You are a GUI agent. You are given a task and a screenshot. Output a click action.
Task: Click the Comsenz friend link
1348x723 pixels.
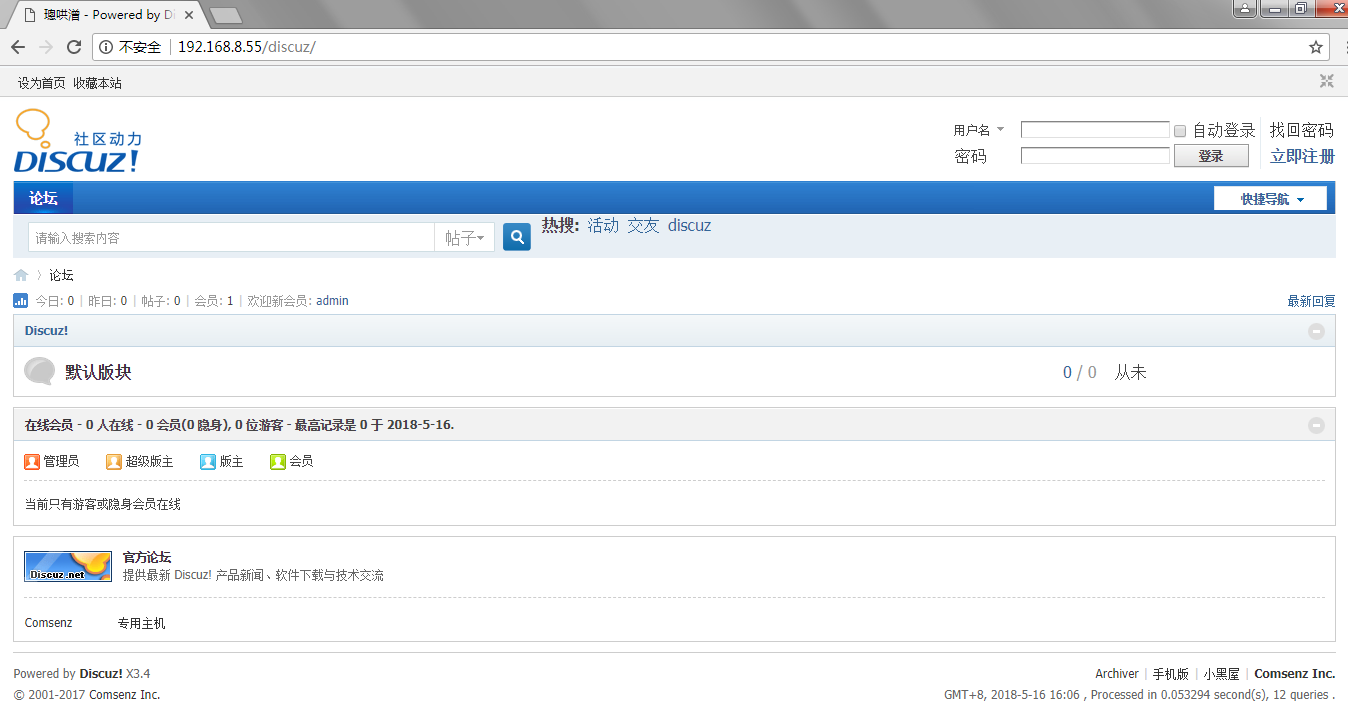(x=49, y=623)
